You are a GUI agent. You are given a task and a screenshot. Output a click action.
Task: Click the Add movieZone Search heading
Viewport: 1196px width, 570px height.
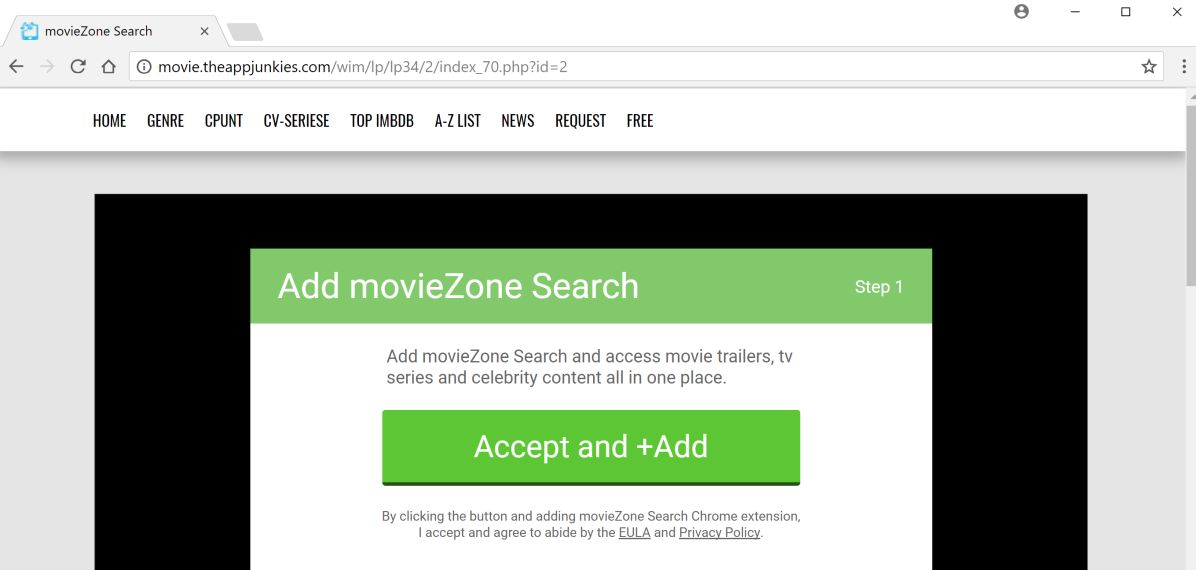click(x=458, y=286)
